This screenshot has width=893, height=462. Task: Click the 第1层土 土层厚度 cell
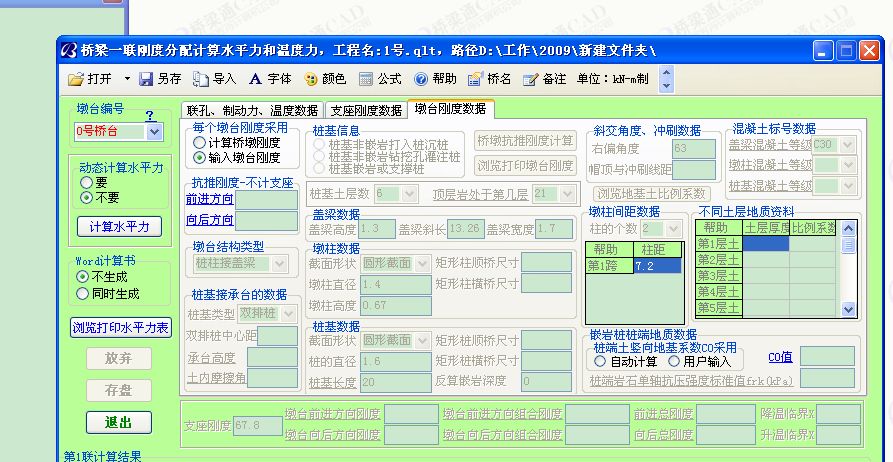click(766, 244)
